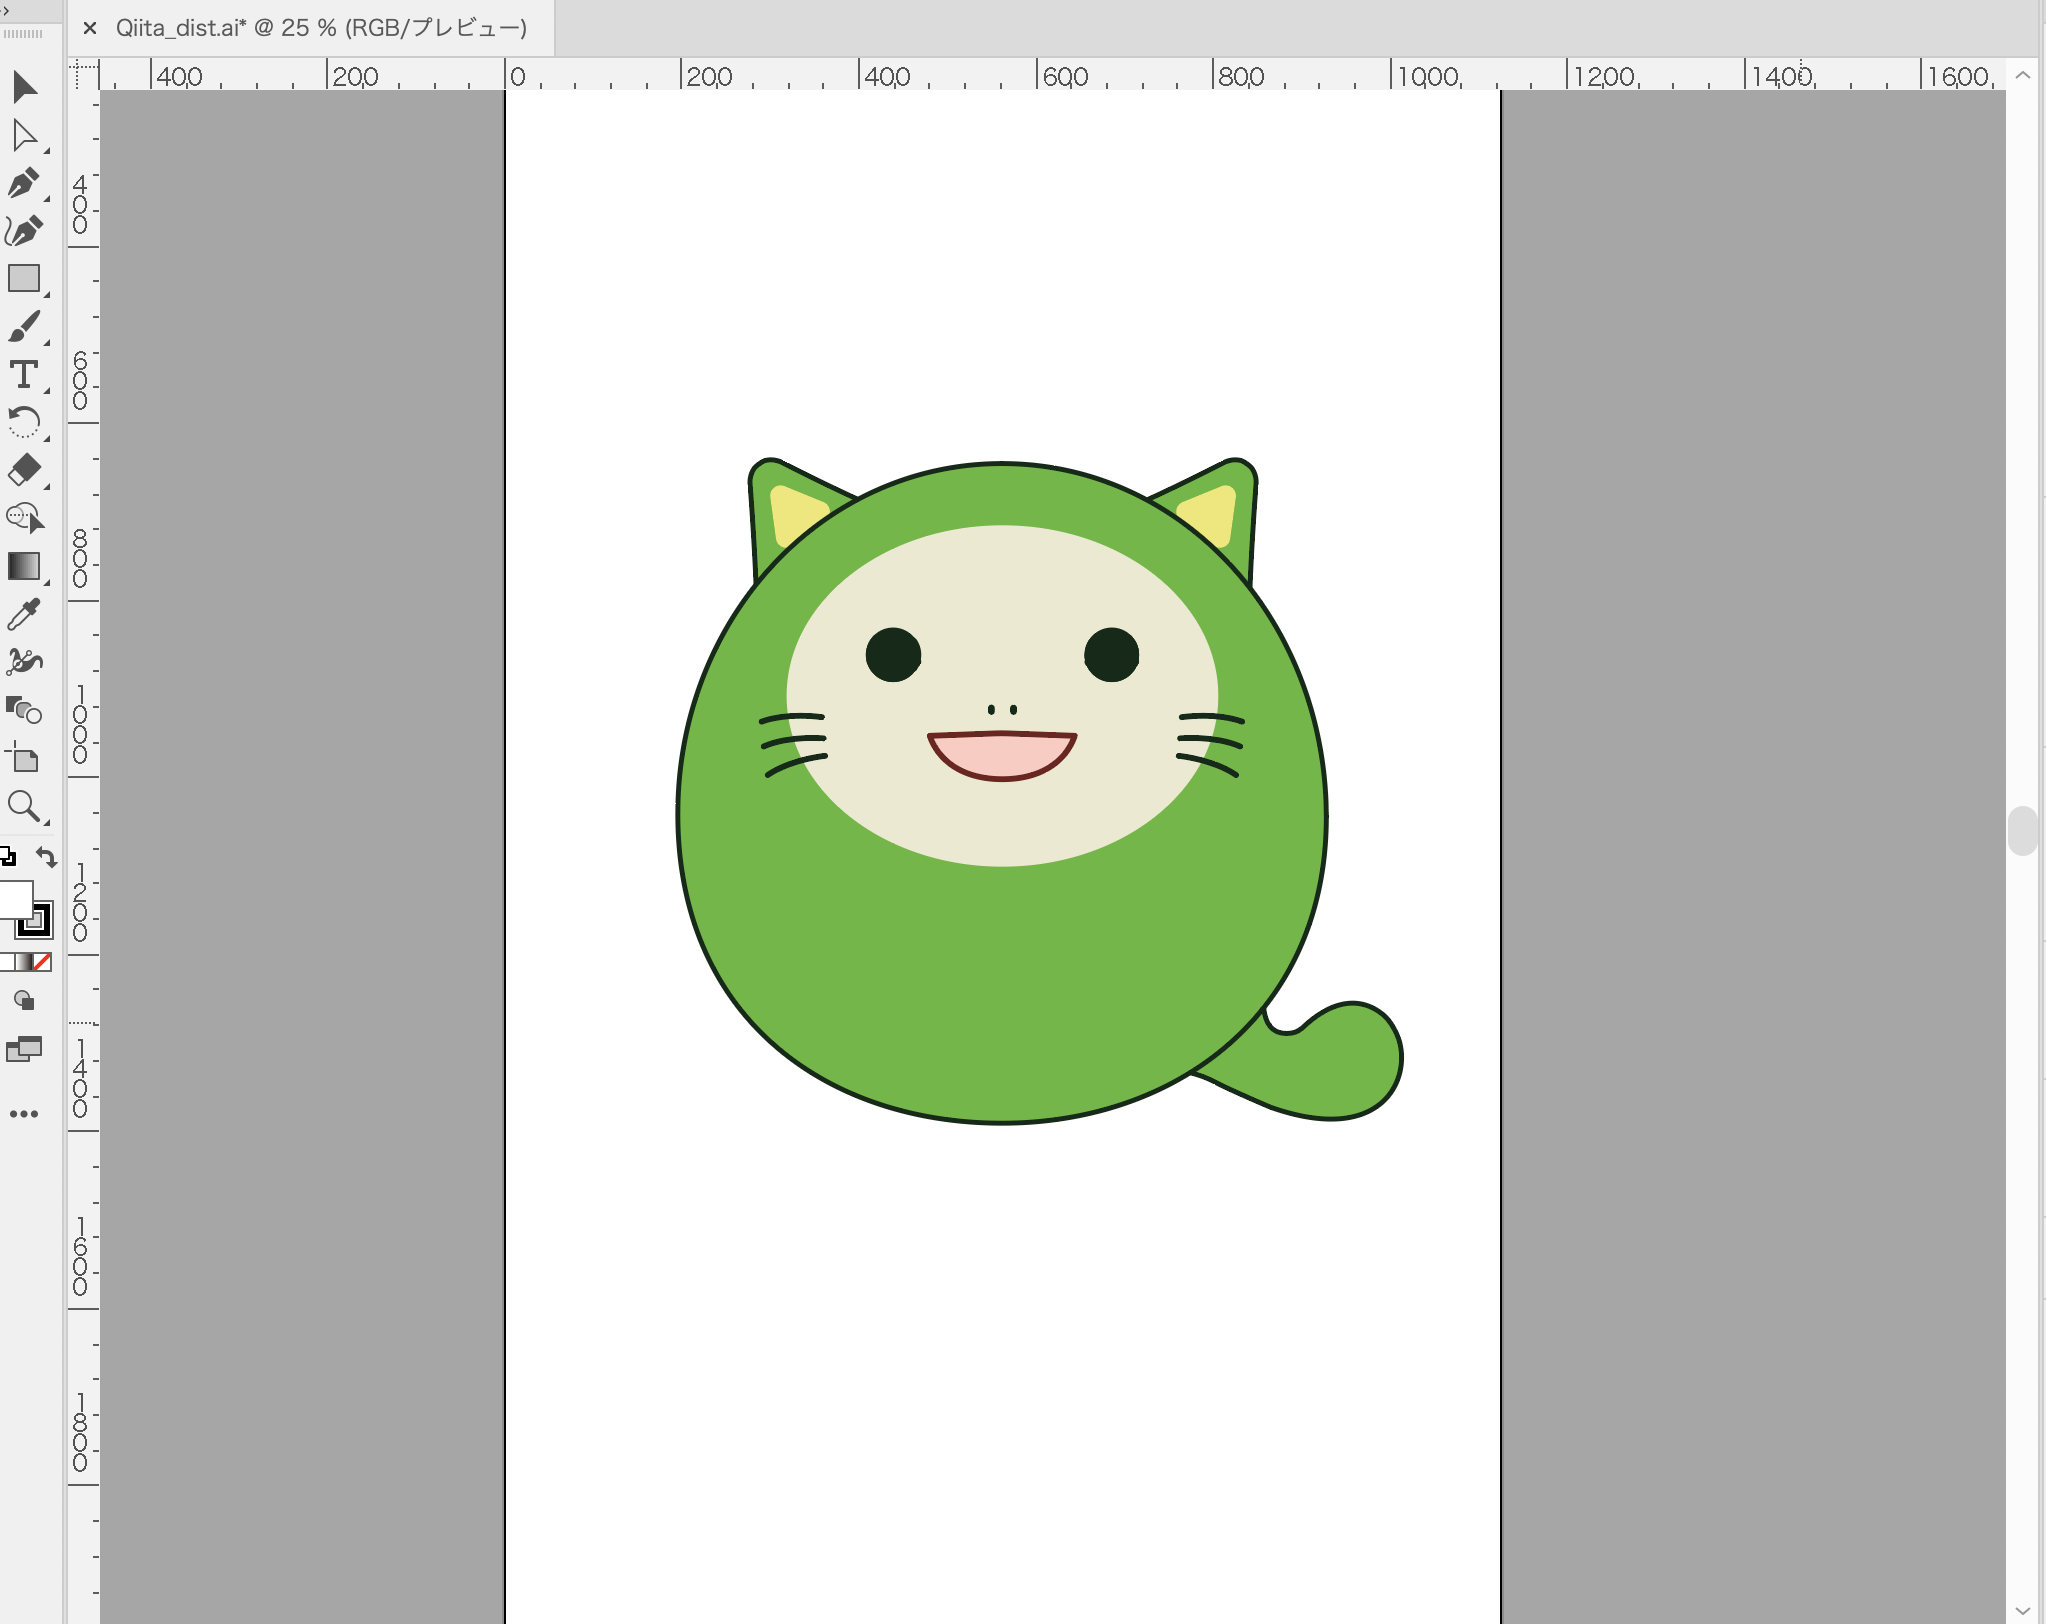Select the Qiita_dist.ai document tab

coord(321,28)
